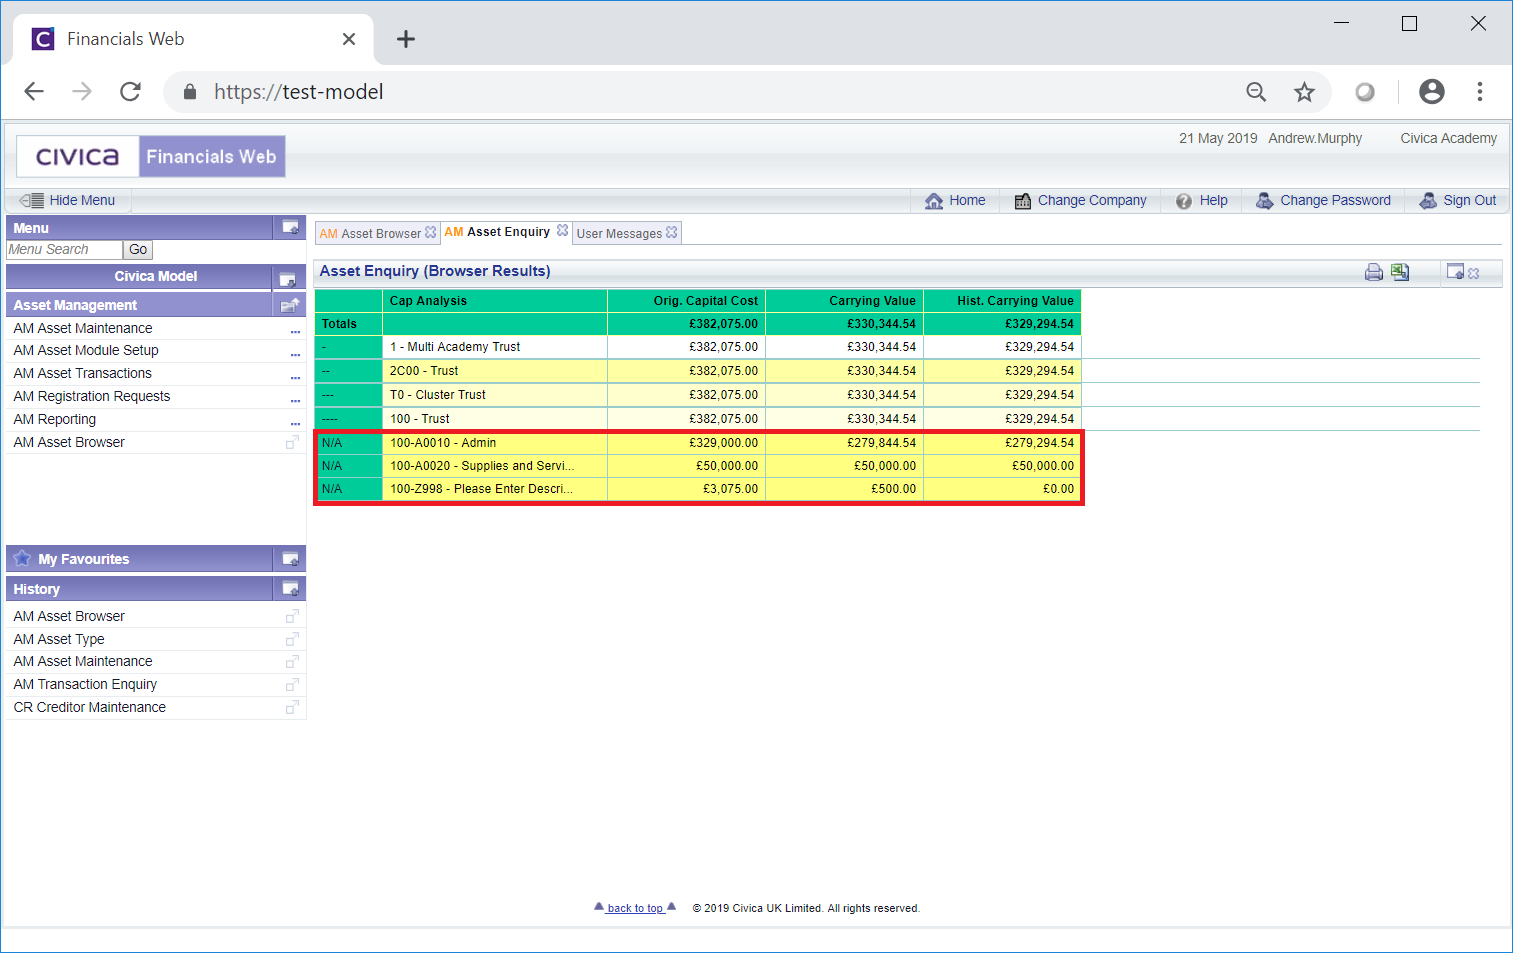Click the Orig. Capital Cost column header

pos(686,301)
